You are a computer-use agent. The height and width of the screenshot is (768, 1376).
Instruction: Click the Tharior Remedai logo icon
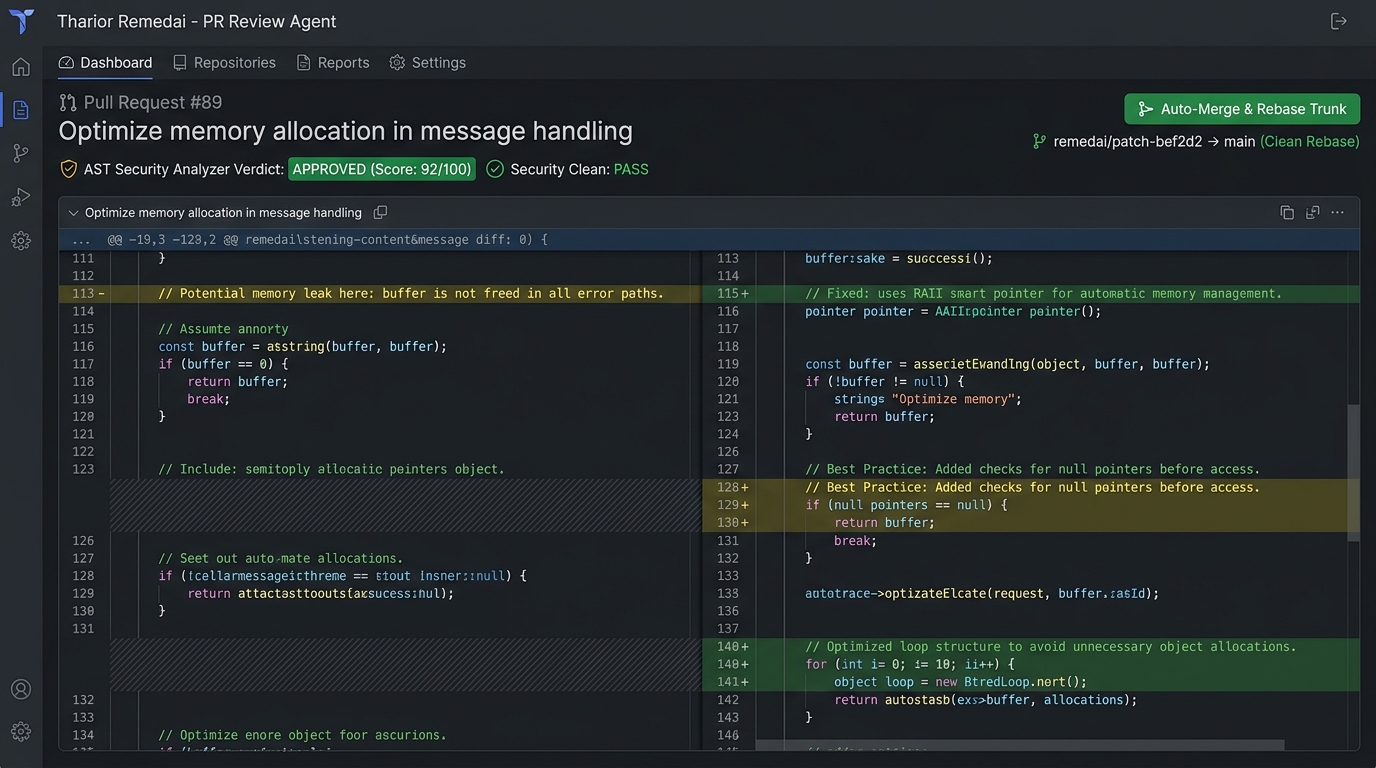point(21,21)
